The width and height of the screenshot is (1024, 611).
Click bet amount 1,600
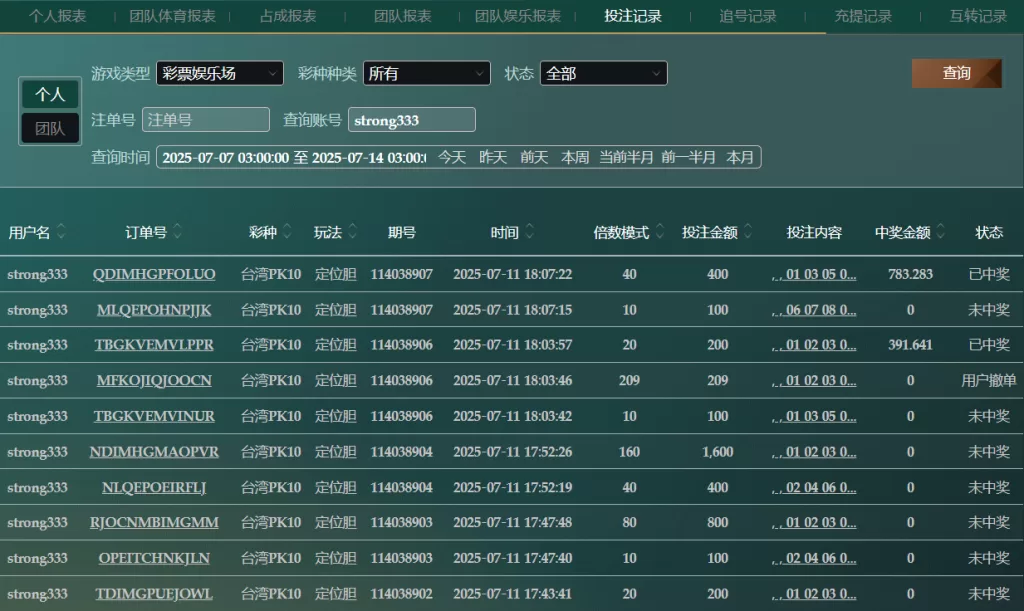pos(718,452)
